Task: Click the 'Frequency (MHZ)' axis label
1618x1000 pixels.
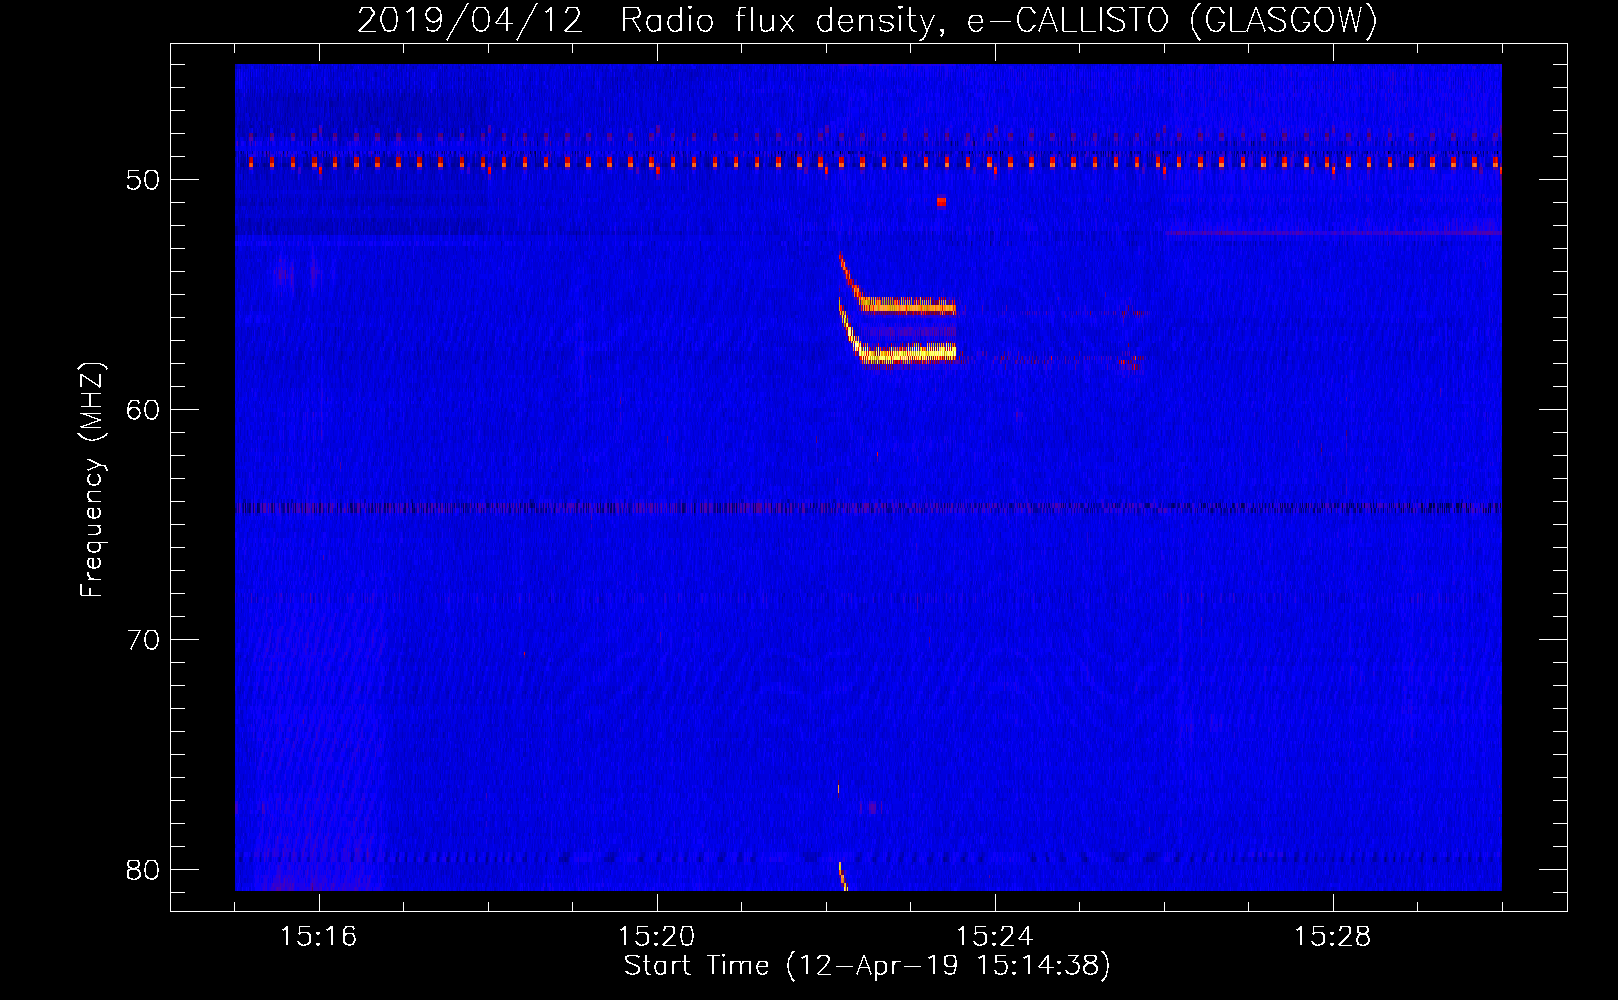Action: click(x=91, y=480)
